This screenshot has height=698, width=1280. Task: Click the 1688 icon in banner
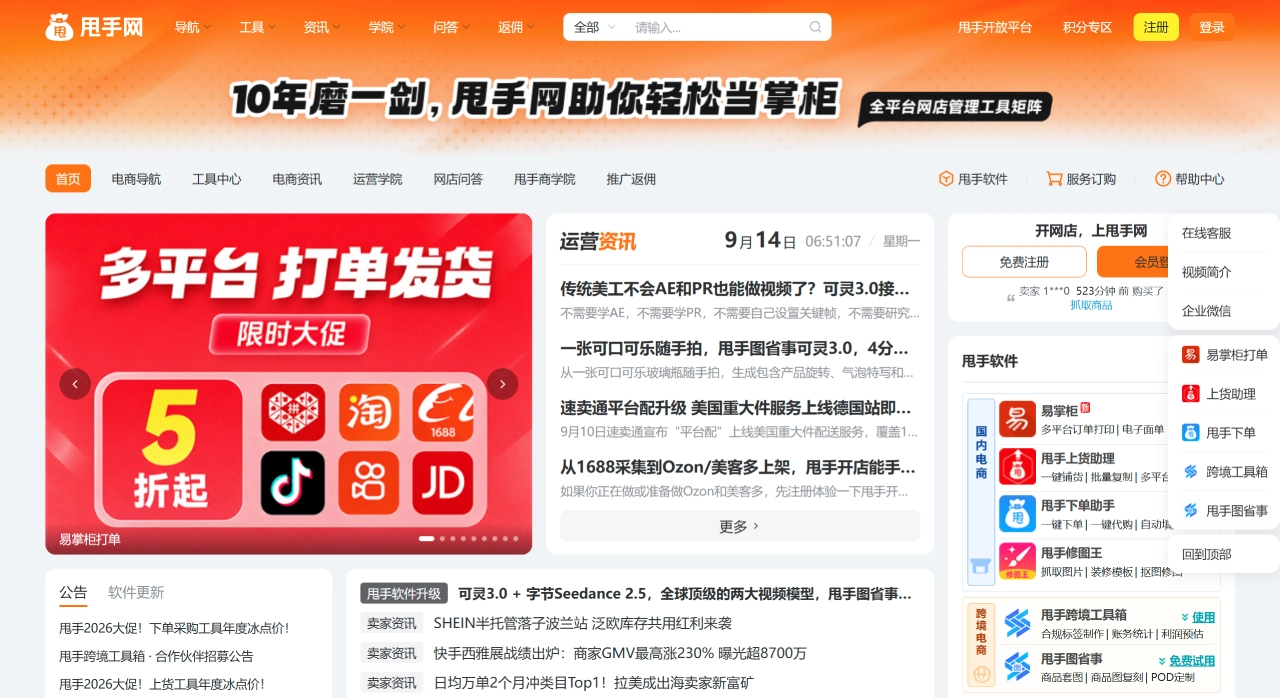click(x=443, y=413)
